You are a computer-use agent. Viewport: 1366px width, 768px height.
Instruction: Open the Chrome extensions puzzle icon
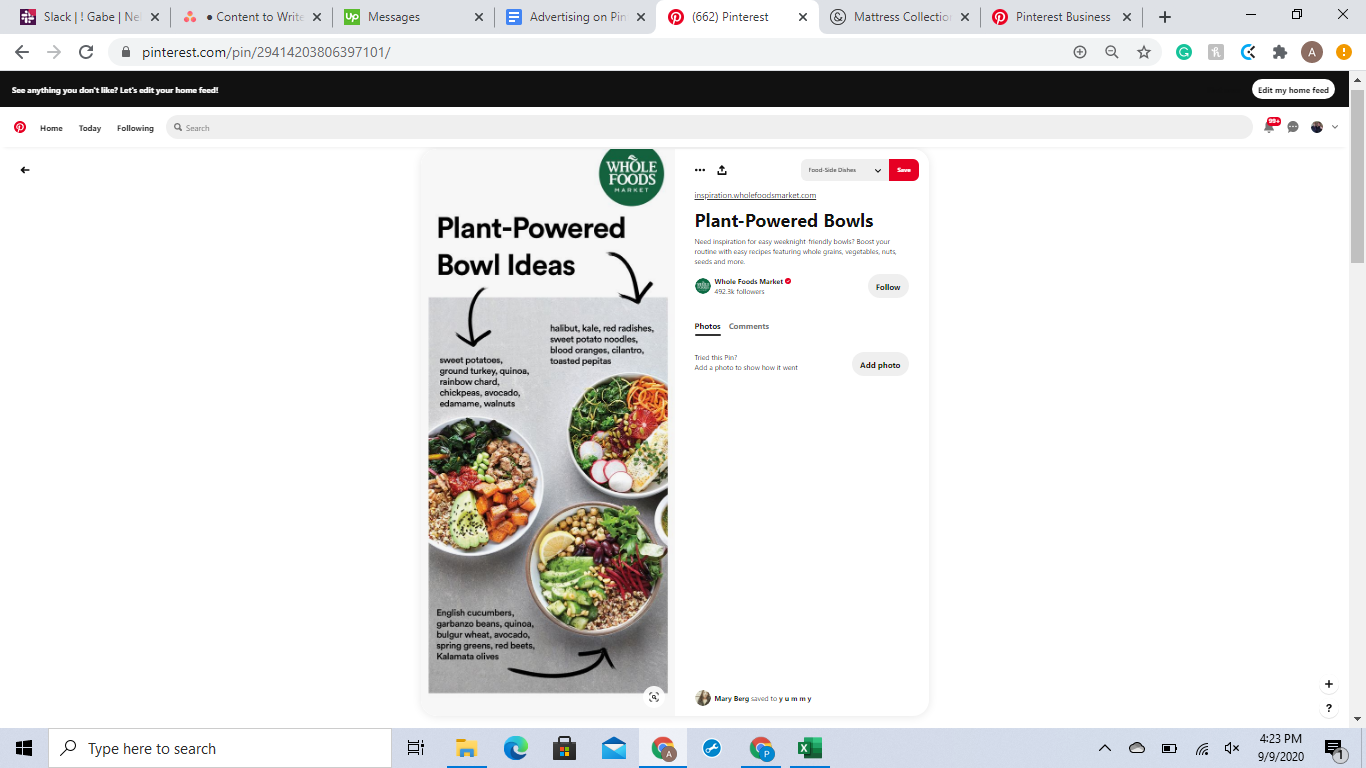point(1280,52)
